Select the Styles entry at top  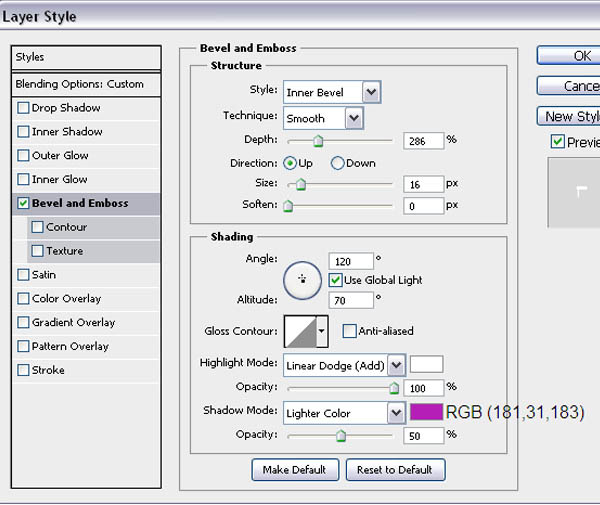coord(86,58)
